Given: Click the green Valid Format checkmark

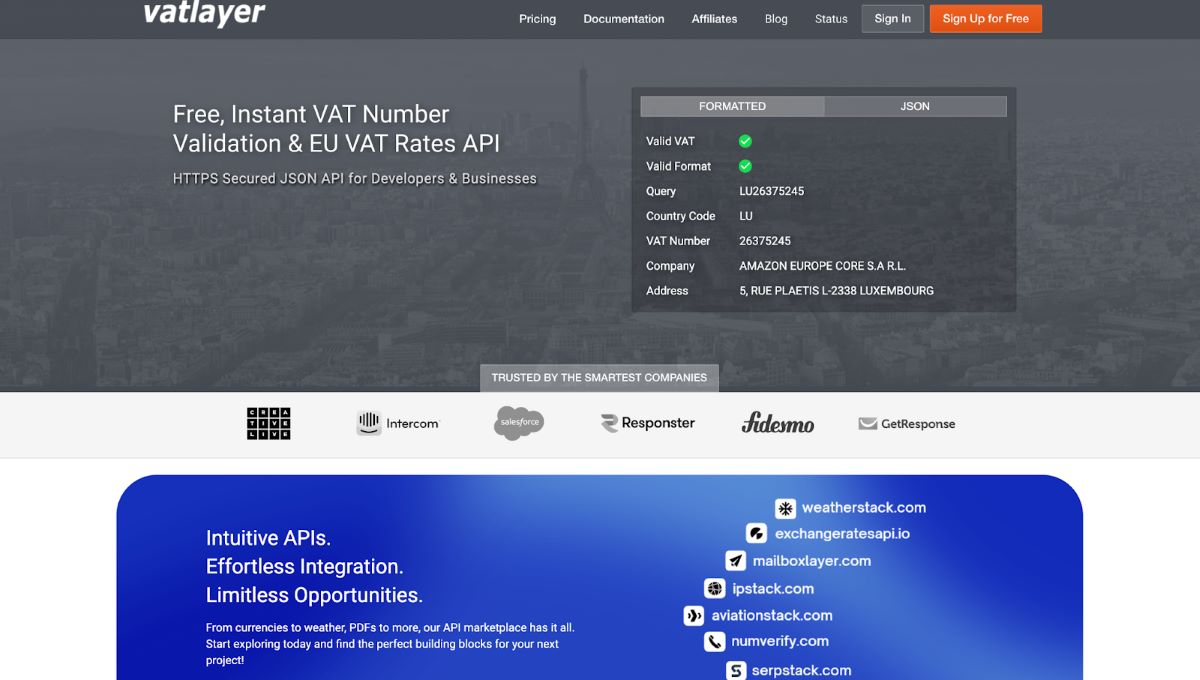Looking at the screenshot, I should click(x=744, y=166).
